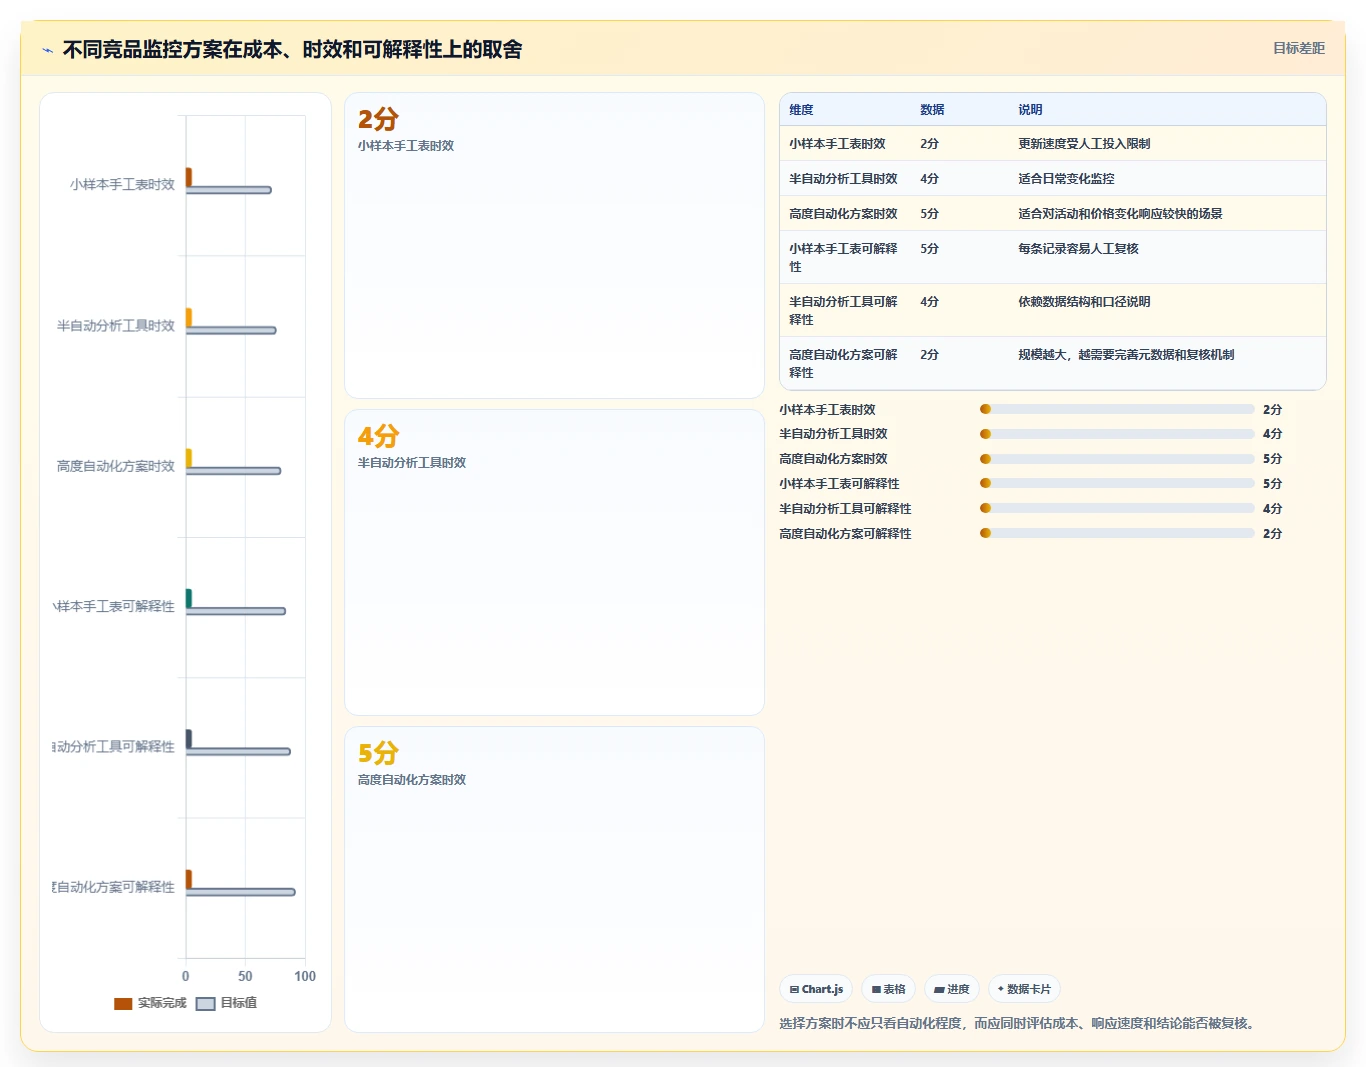Viewport: 1366px width, 1067px height.
Task: Click the progress bar for 半自动分析工具可解释性
Action: 1117,508
